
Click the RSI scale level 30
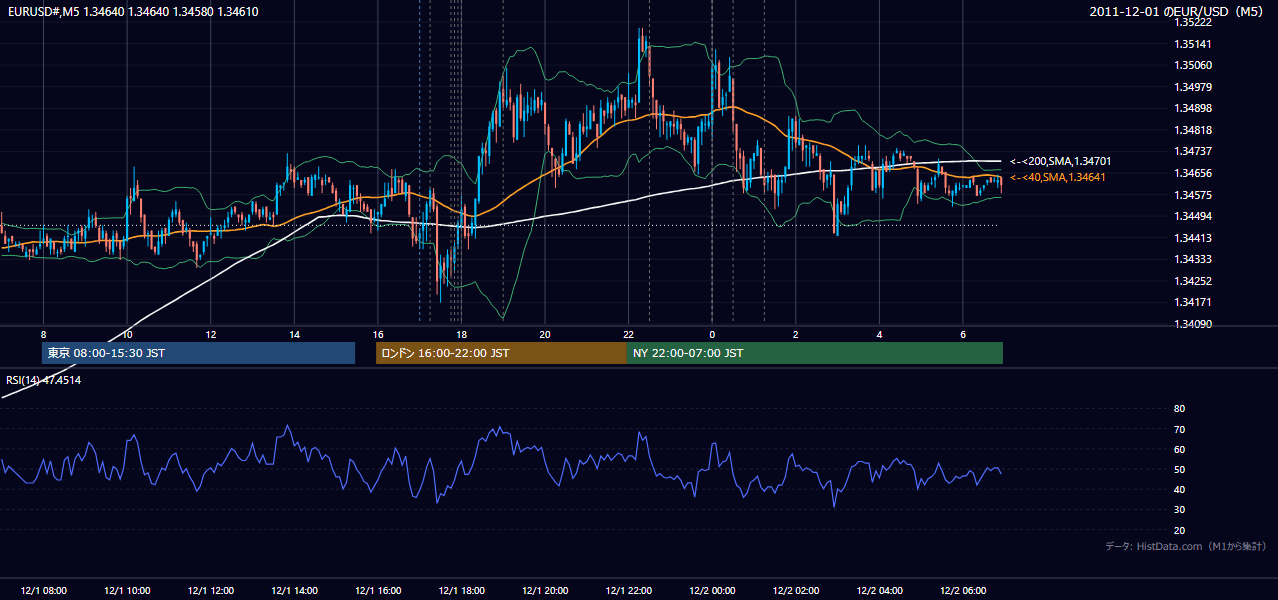pos(1179,510)
